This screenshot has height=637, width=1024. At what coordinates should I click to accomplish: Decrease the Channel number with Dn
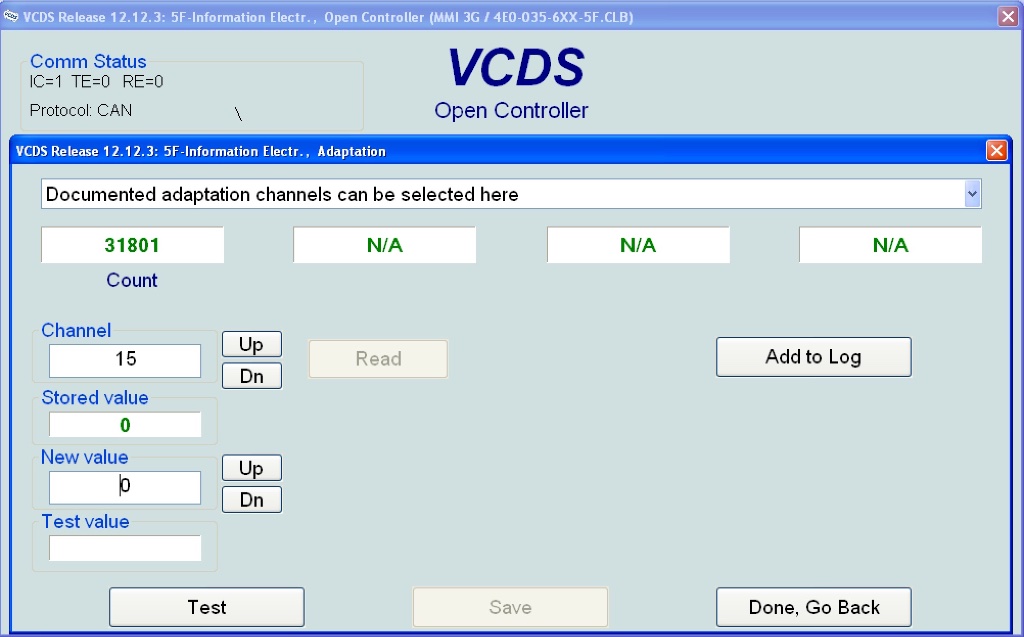coord(251,376)
